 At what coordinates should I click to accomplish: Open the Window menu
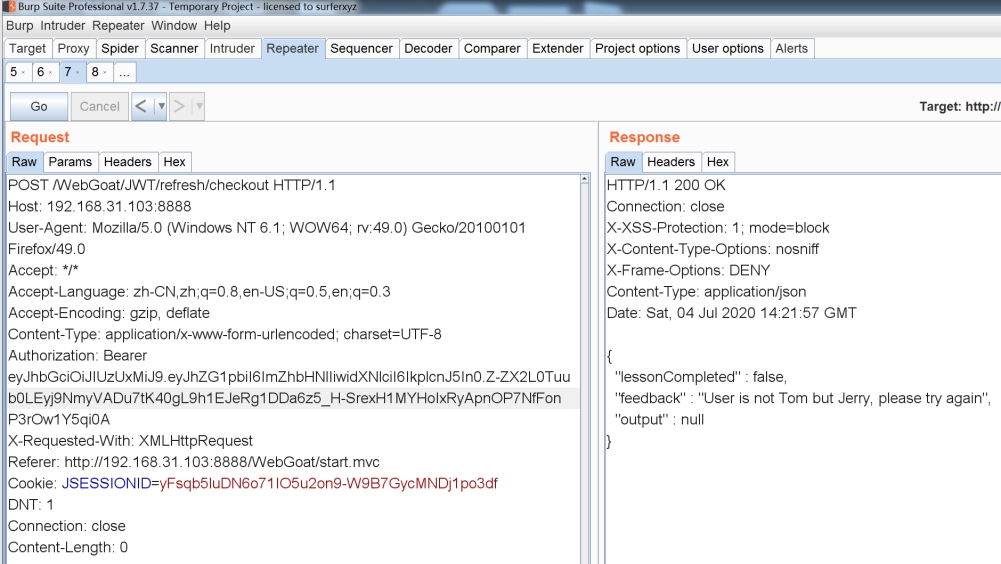pyautogui.click(x=174, y=26)
